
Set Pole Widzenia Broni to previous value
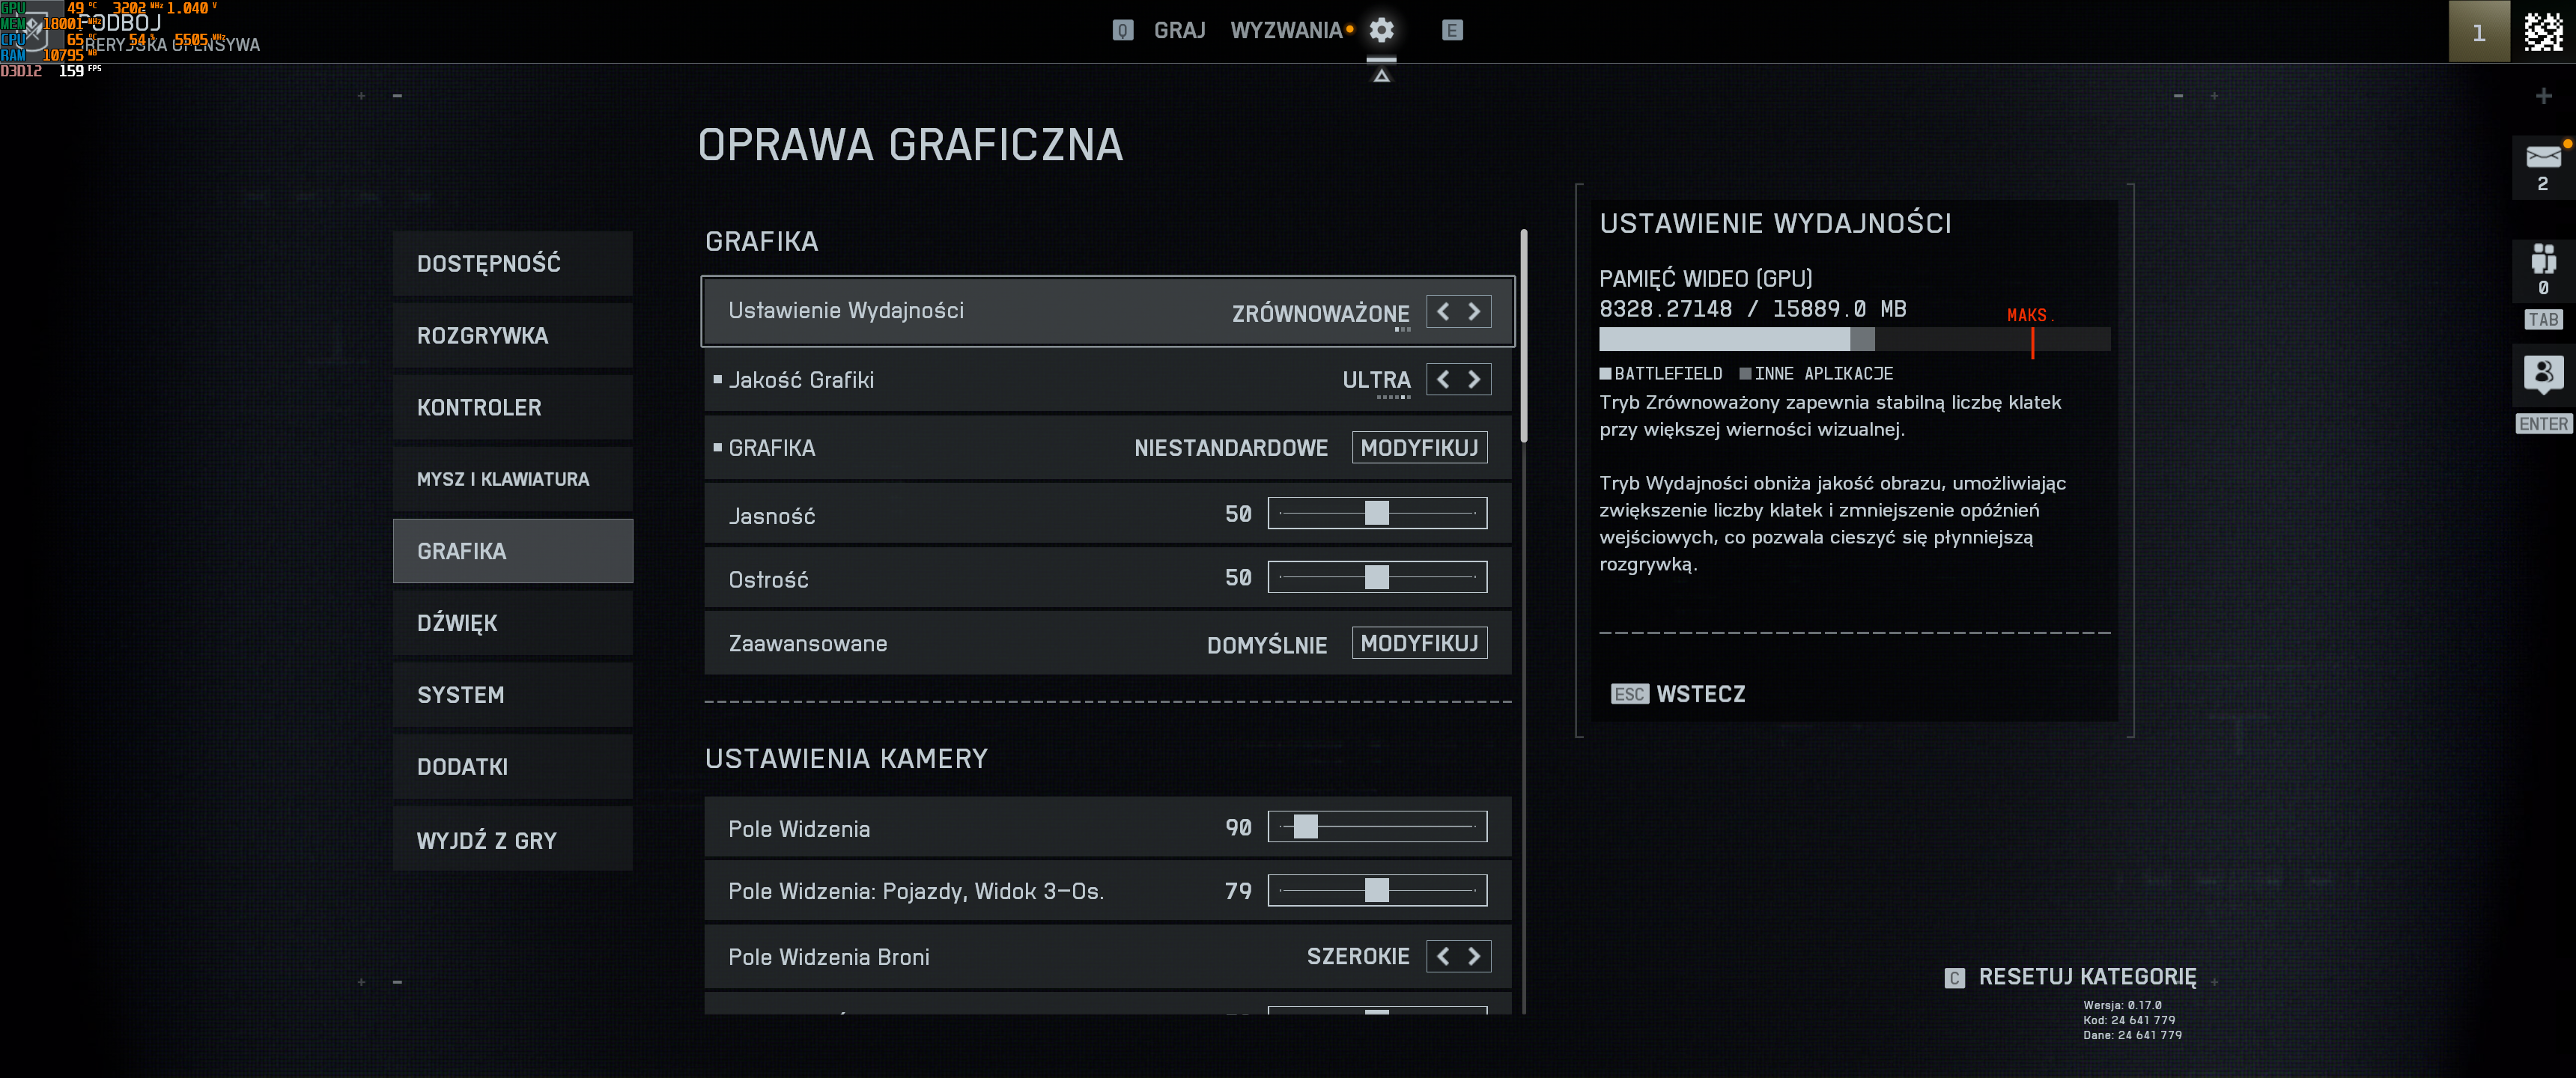[1443, 956]
